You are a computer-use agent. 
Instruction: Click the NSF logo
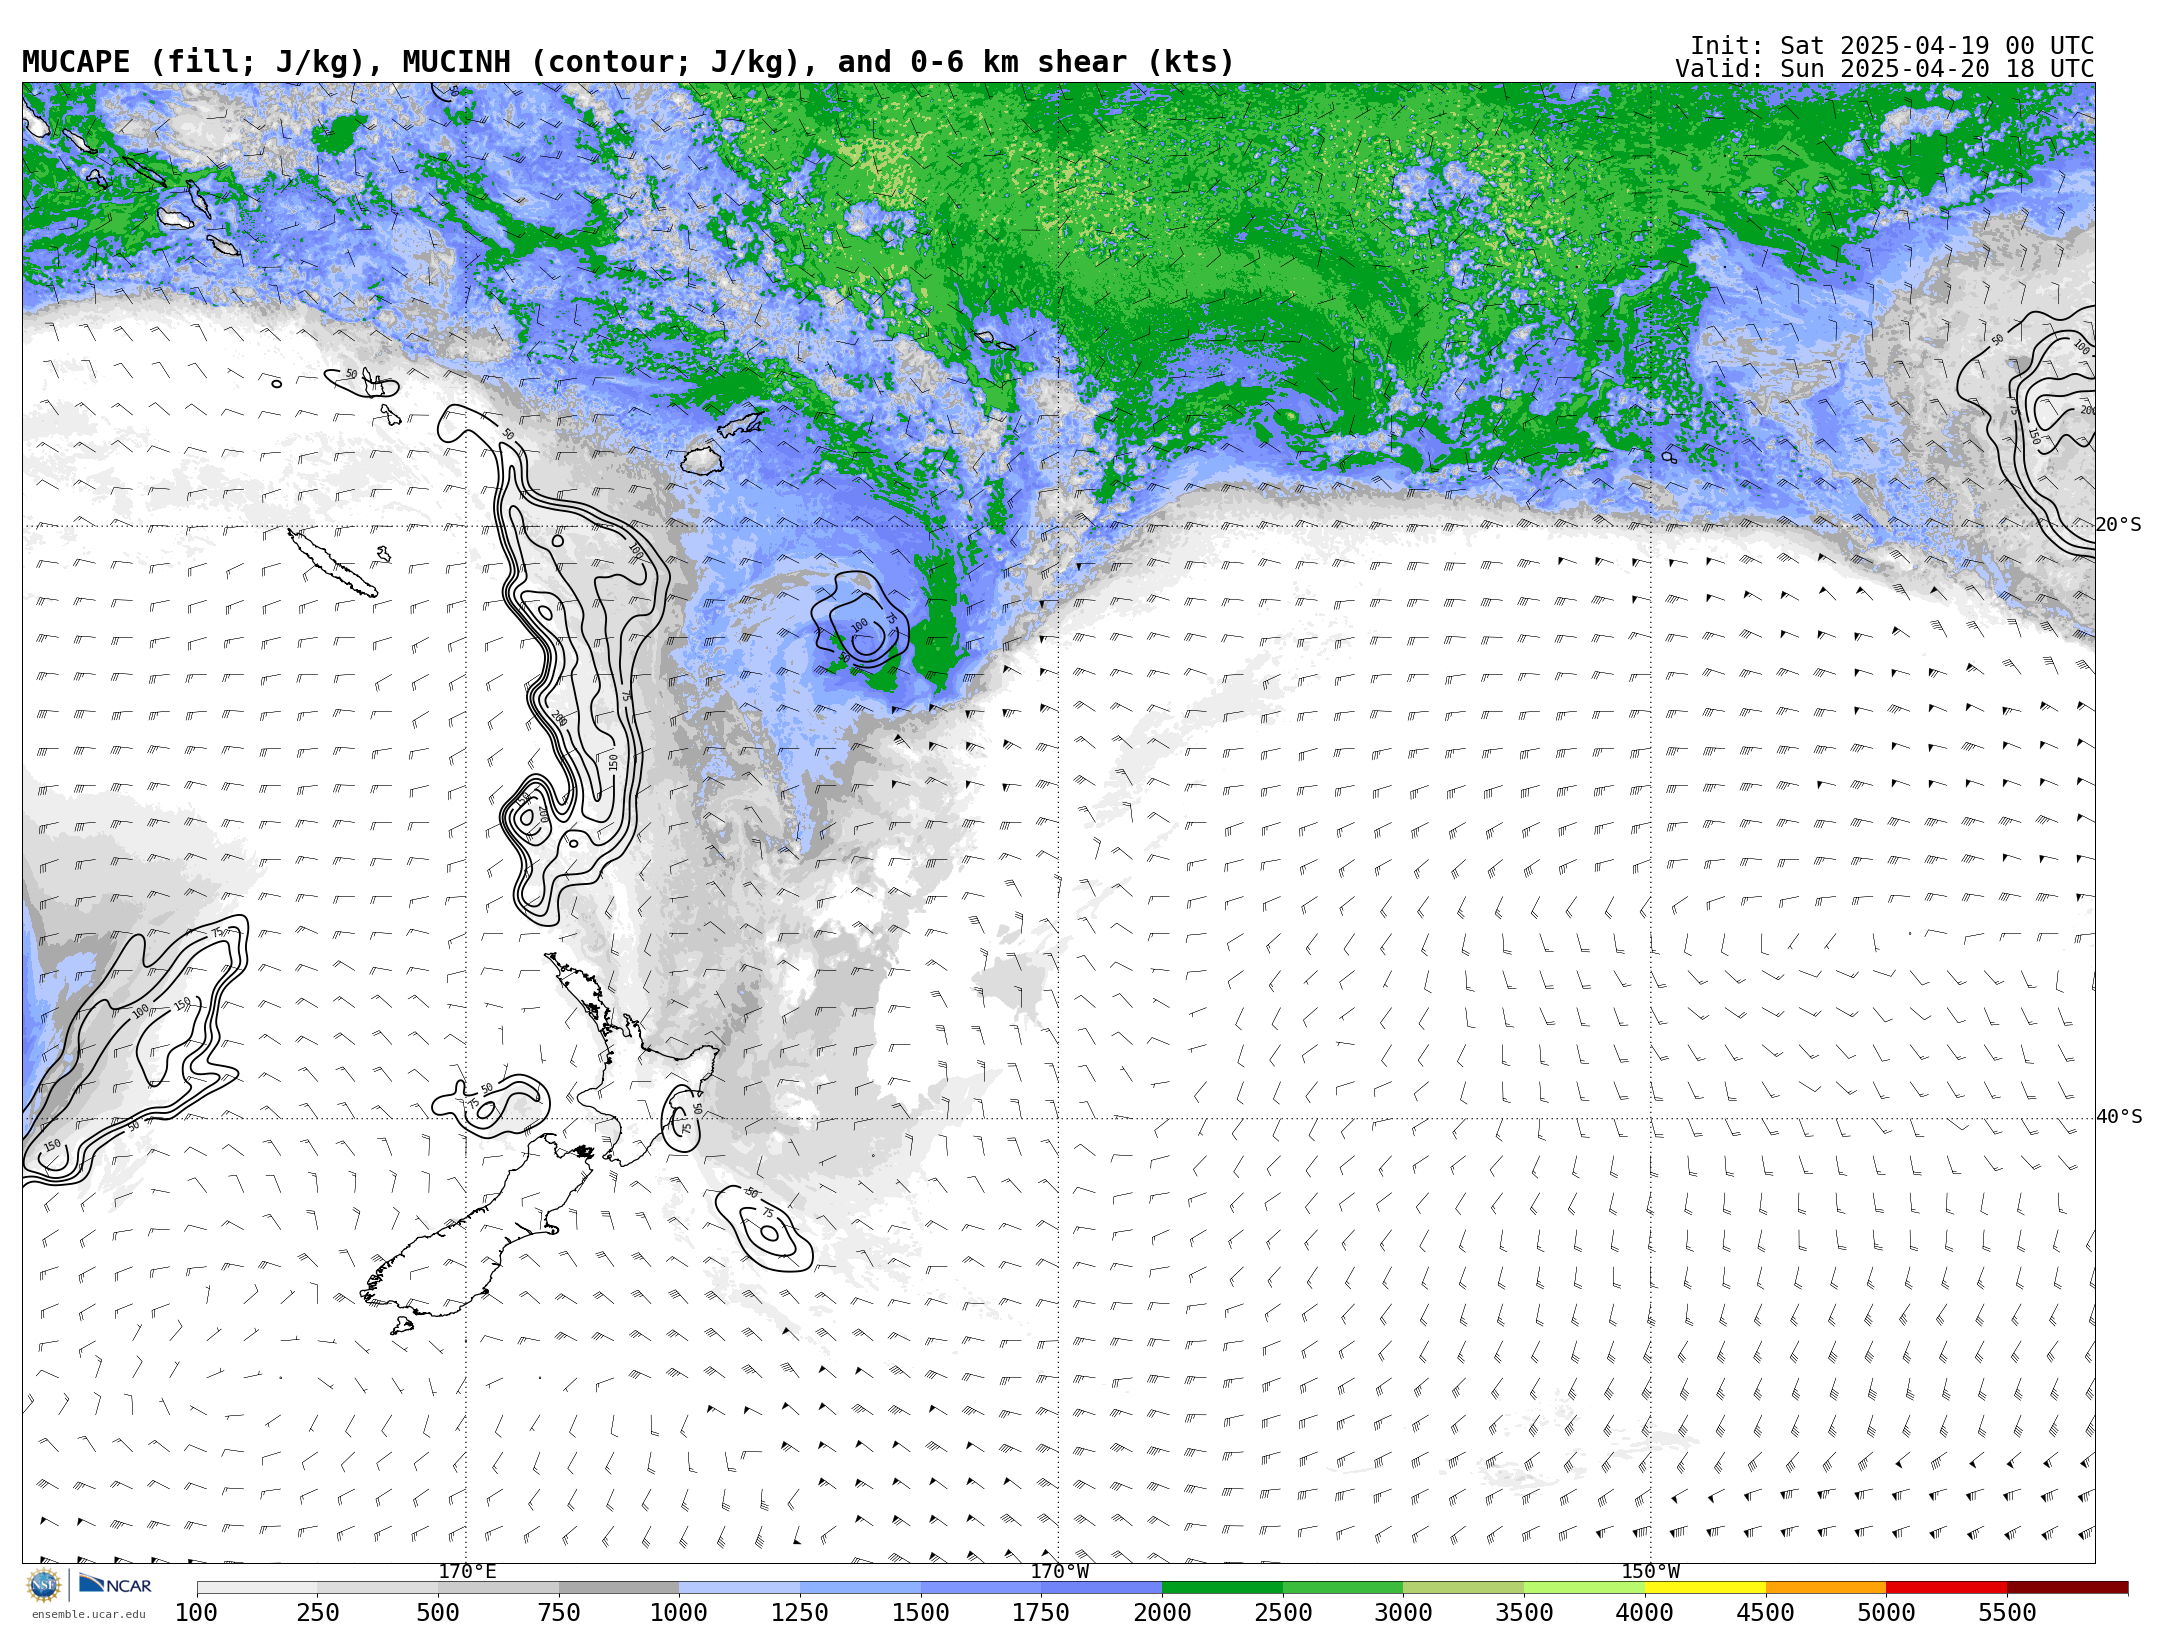[44, 1585]
